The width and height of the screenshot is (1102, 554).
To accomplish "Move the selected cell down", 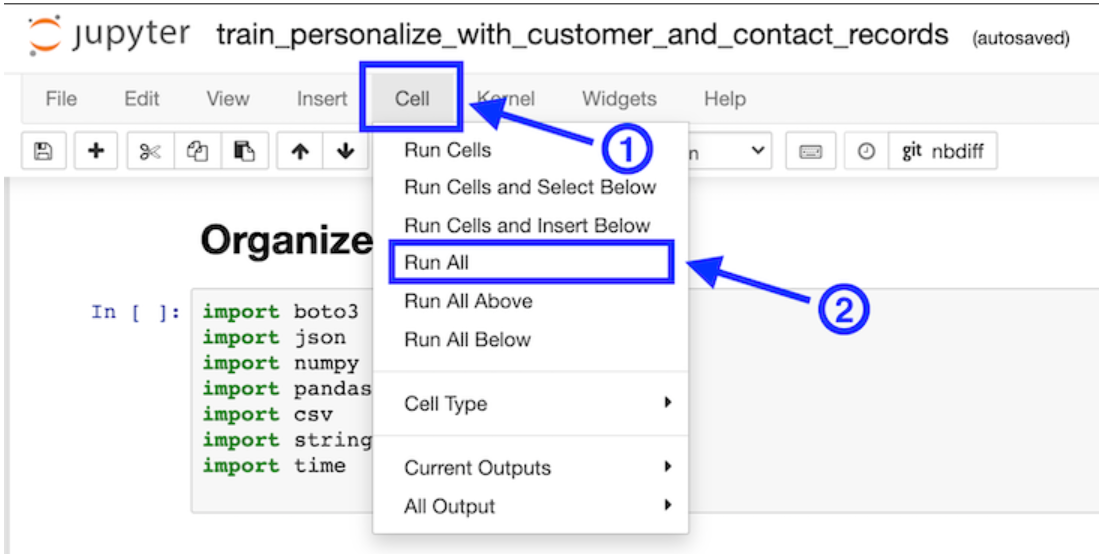I will [345, 151].
